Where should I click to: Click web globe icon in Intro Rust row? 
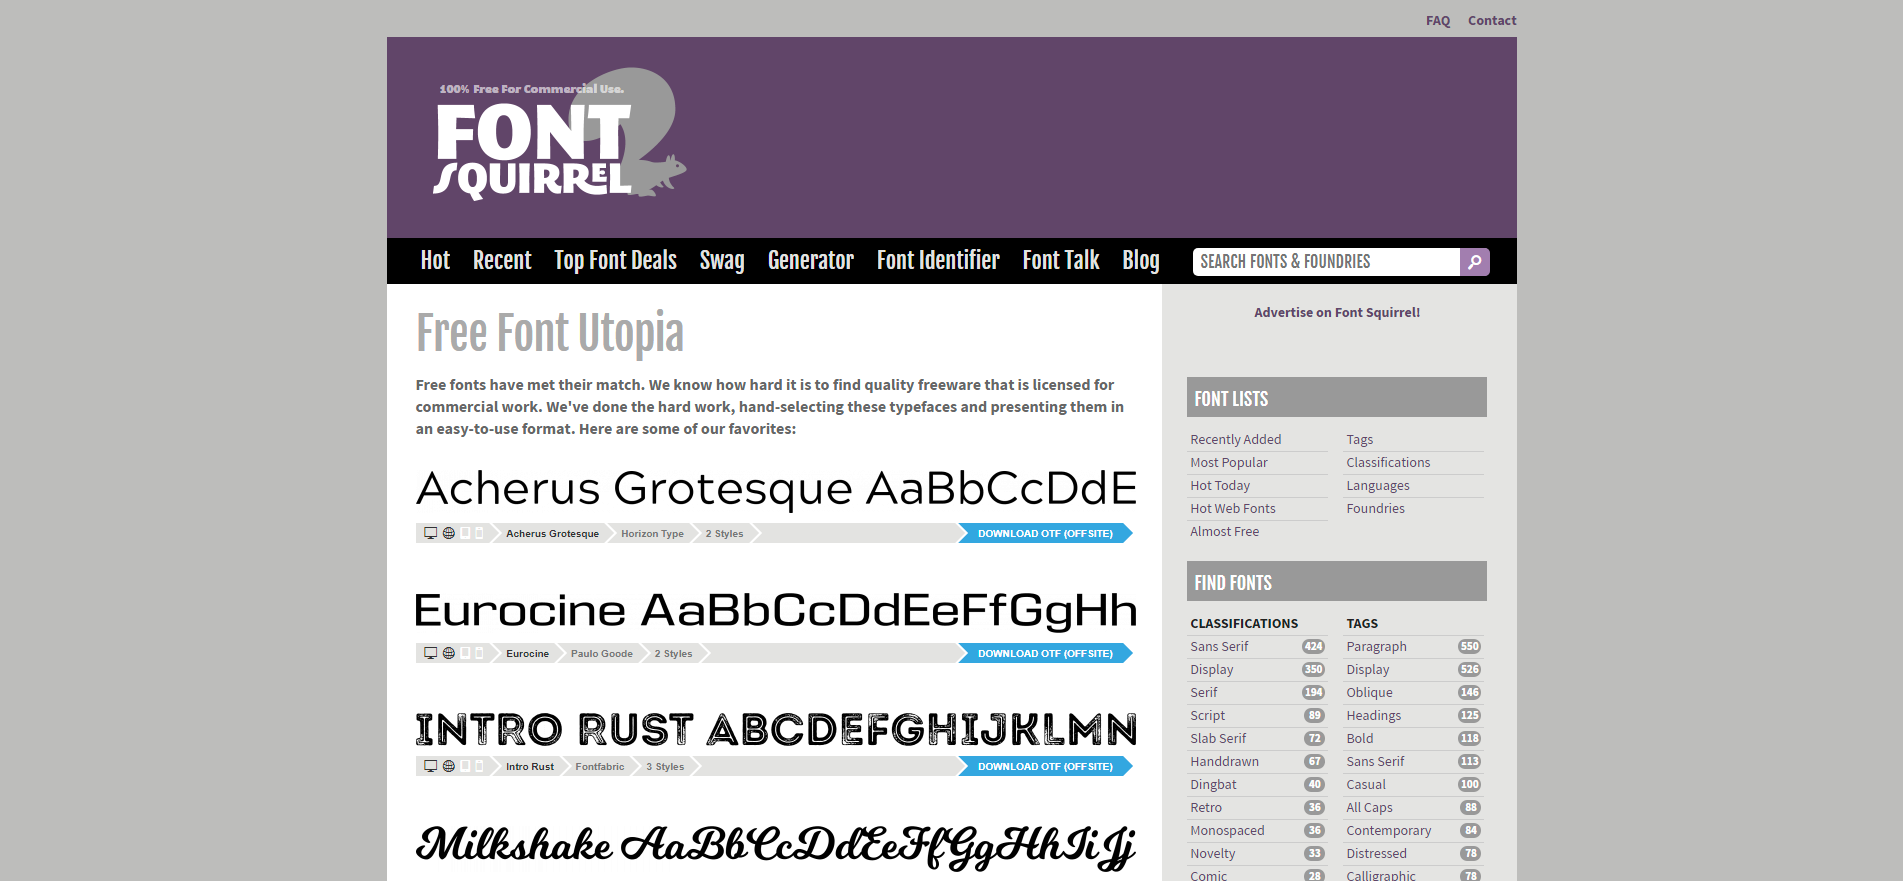(x=449, y=766)
